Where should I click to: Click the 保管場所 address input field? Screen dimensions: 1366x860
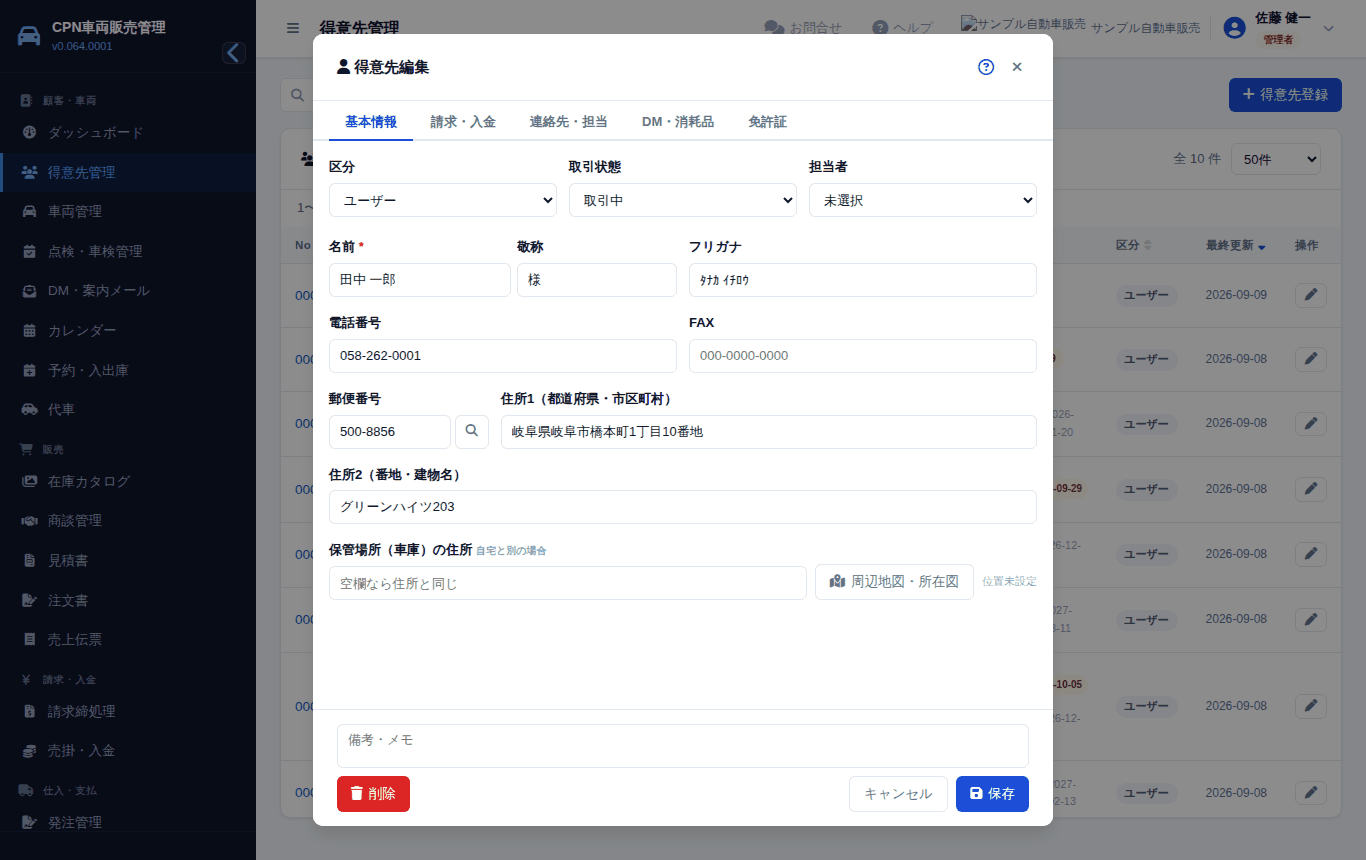568,583
